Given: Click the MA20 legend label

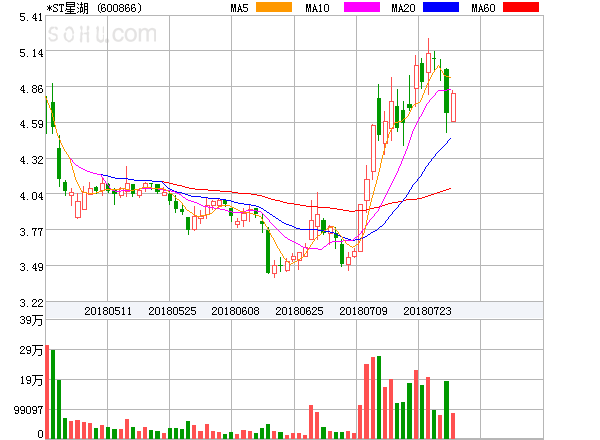Looking at the screenshot, I should [403, 8].
